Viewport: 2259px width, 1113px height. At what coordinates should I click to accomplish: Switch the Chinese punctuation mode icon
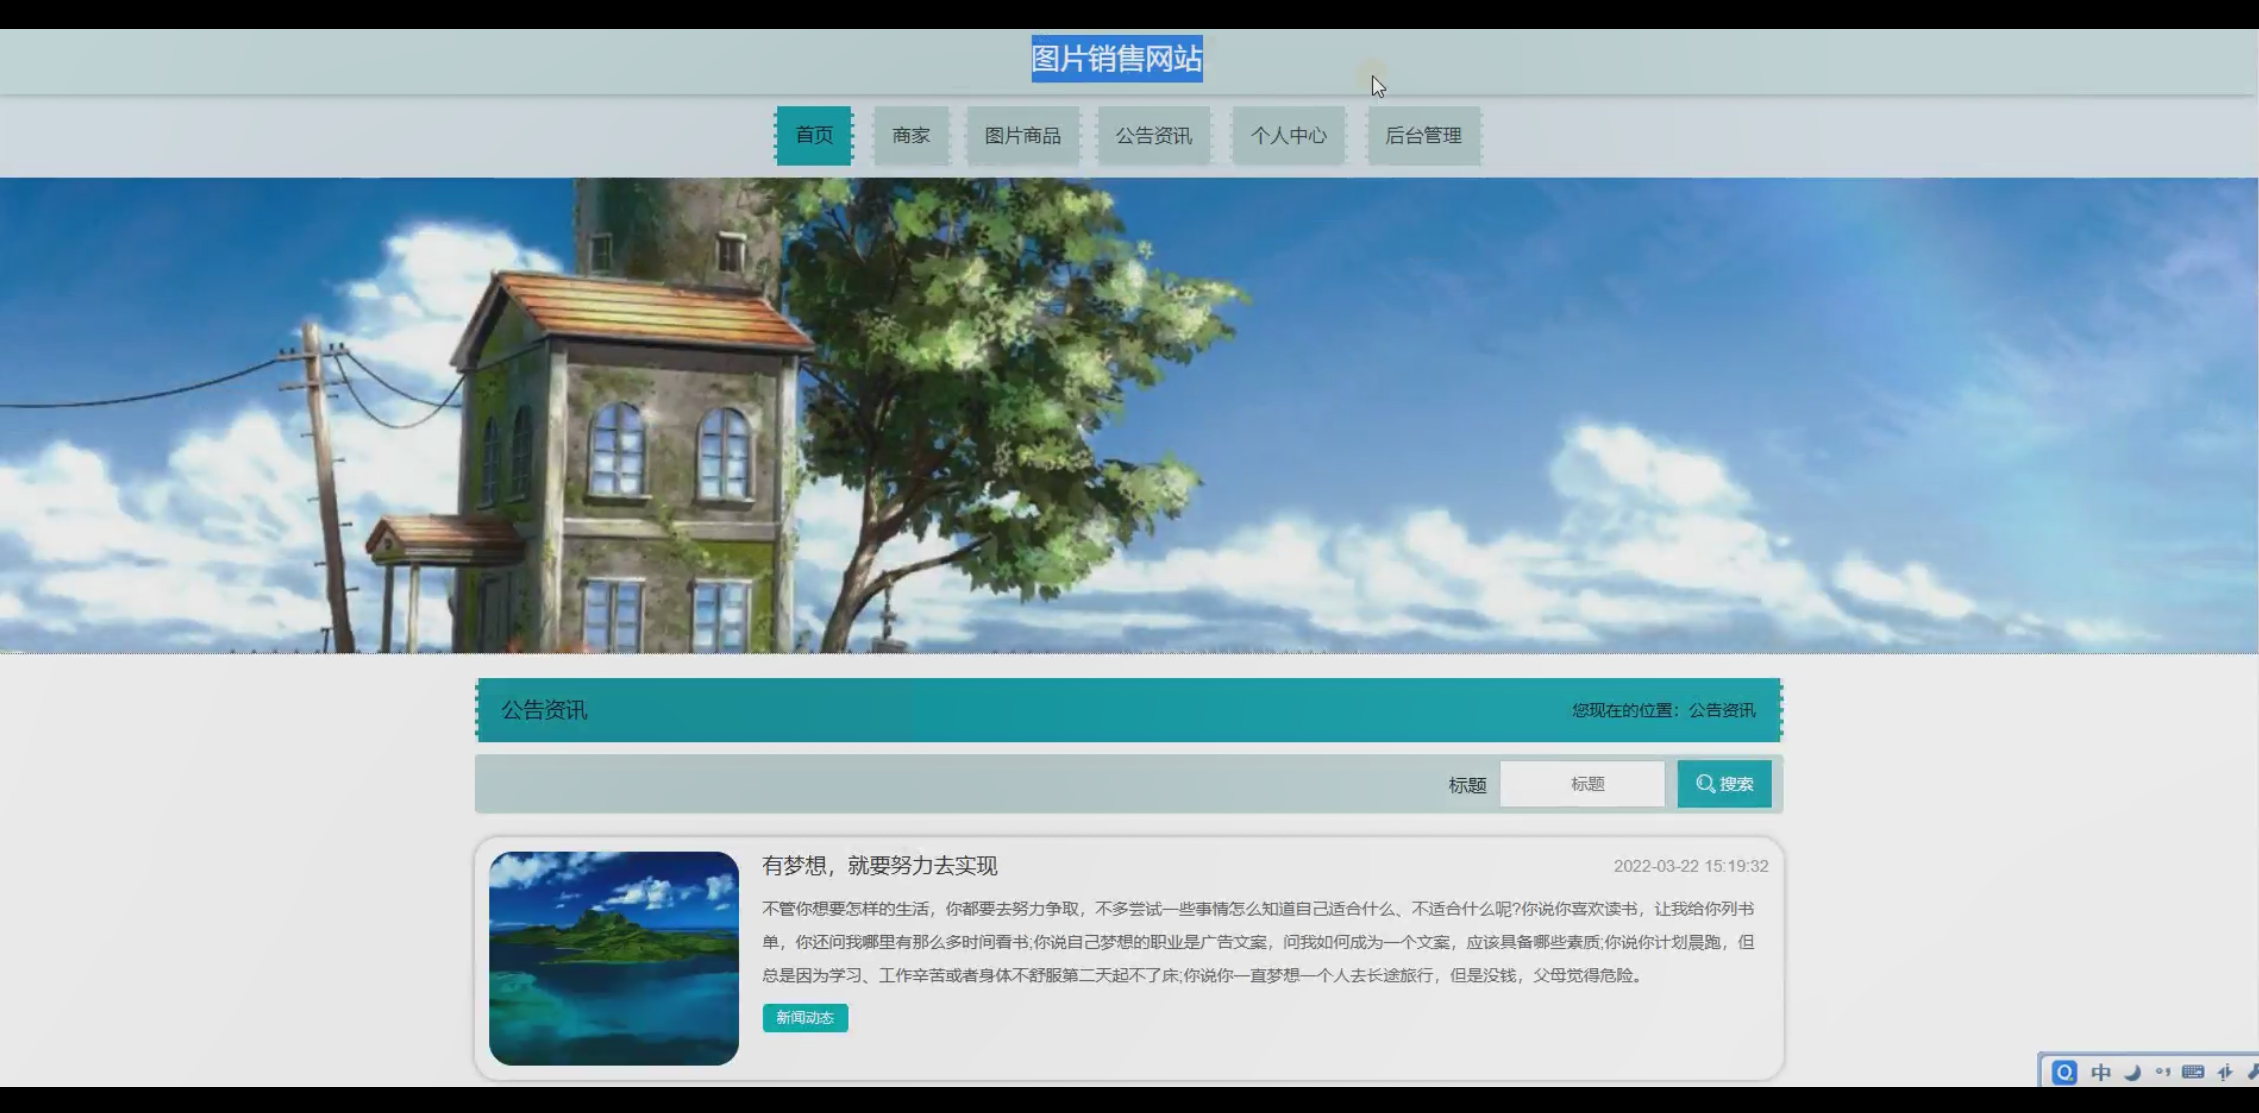[x=2163, y=1073]
